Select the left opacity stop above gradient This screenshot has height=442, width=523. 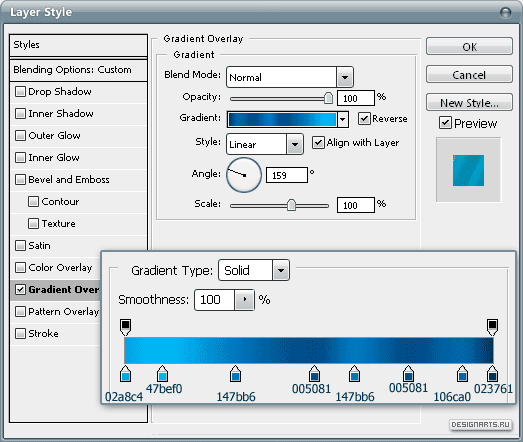[x=125, y=327]
